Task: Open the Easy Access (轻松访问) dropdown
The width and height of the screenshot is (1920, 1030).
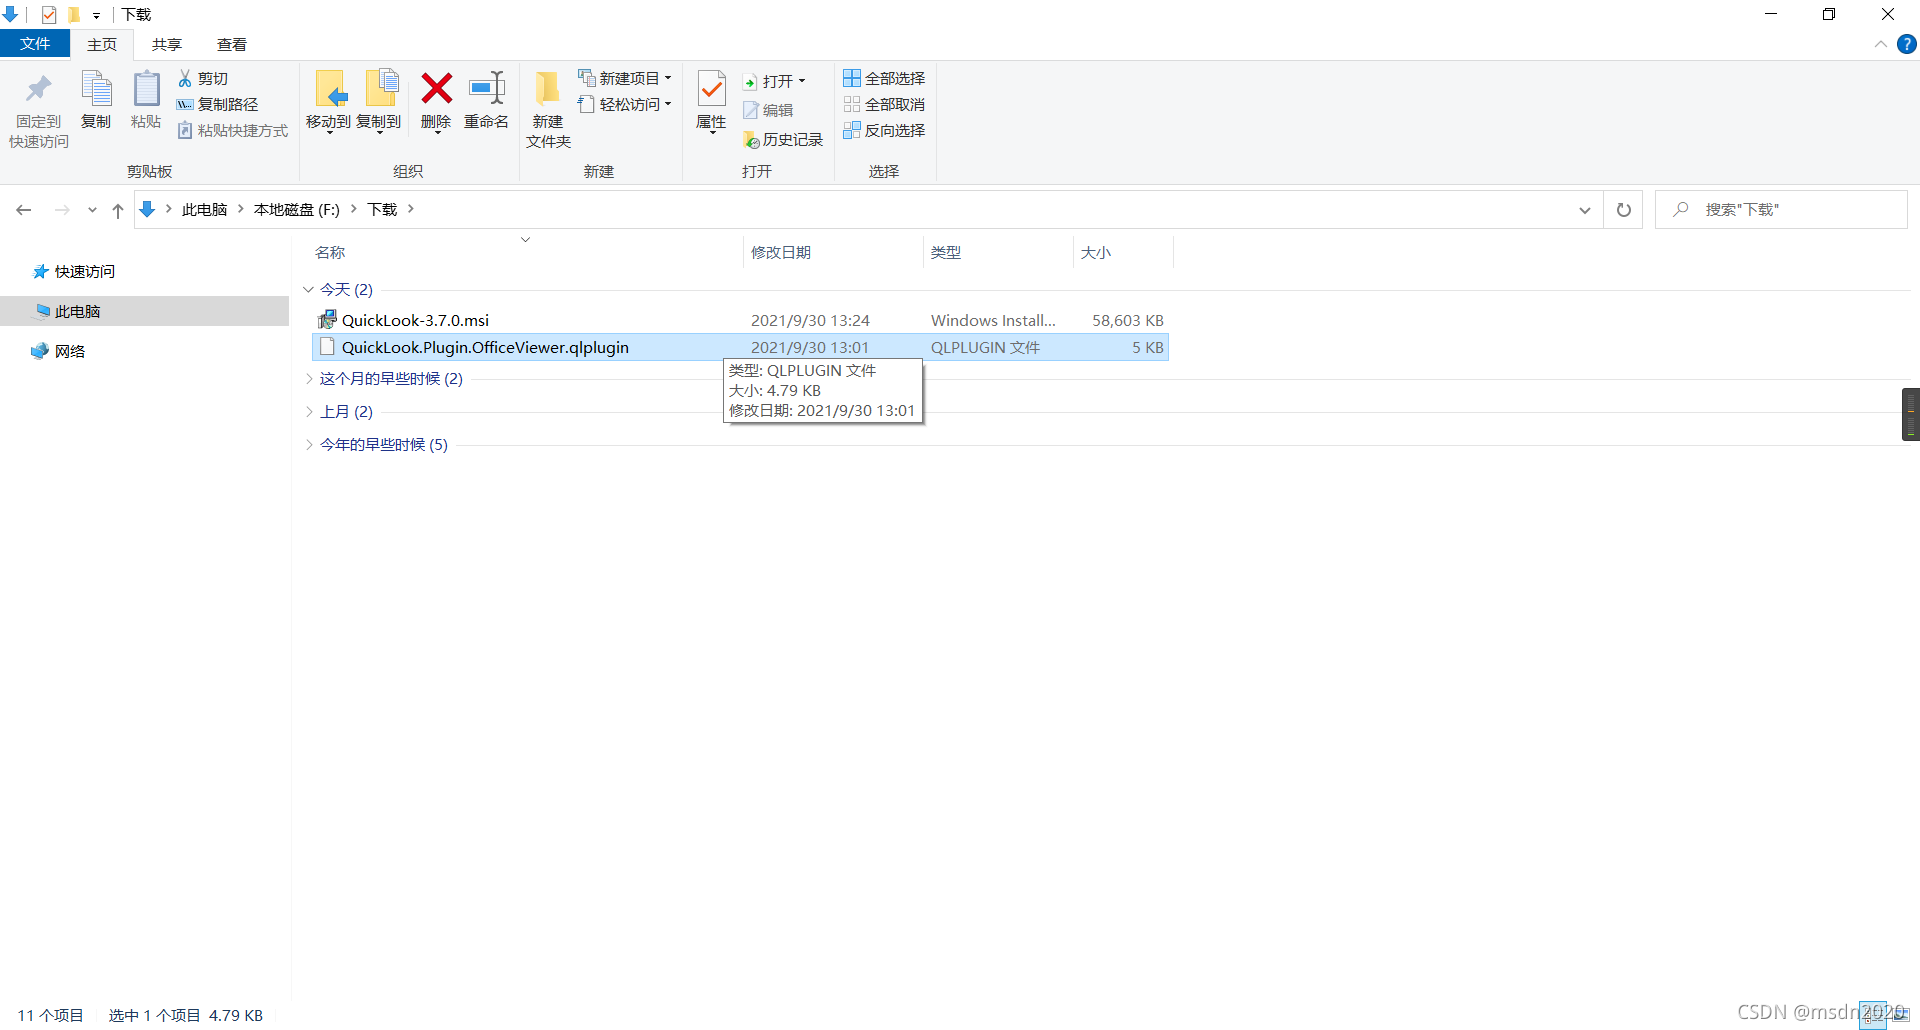Action: tap(625, 104)
